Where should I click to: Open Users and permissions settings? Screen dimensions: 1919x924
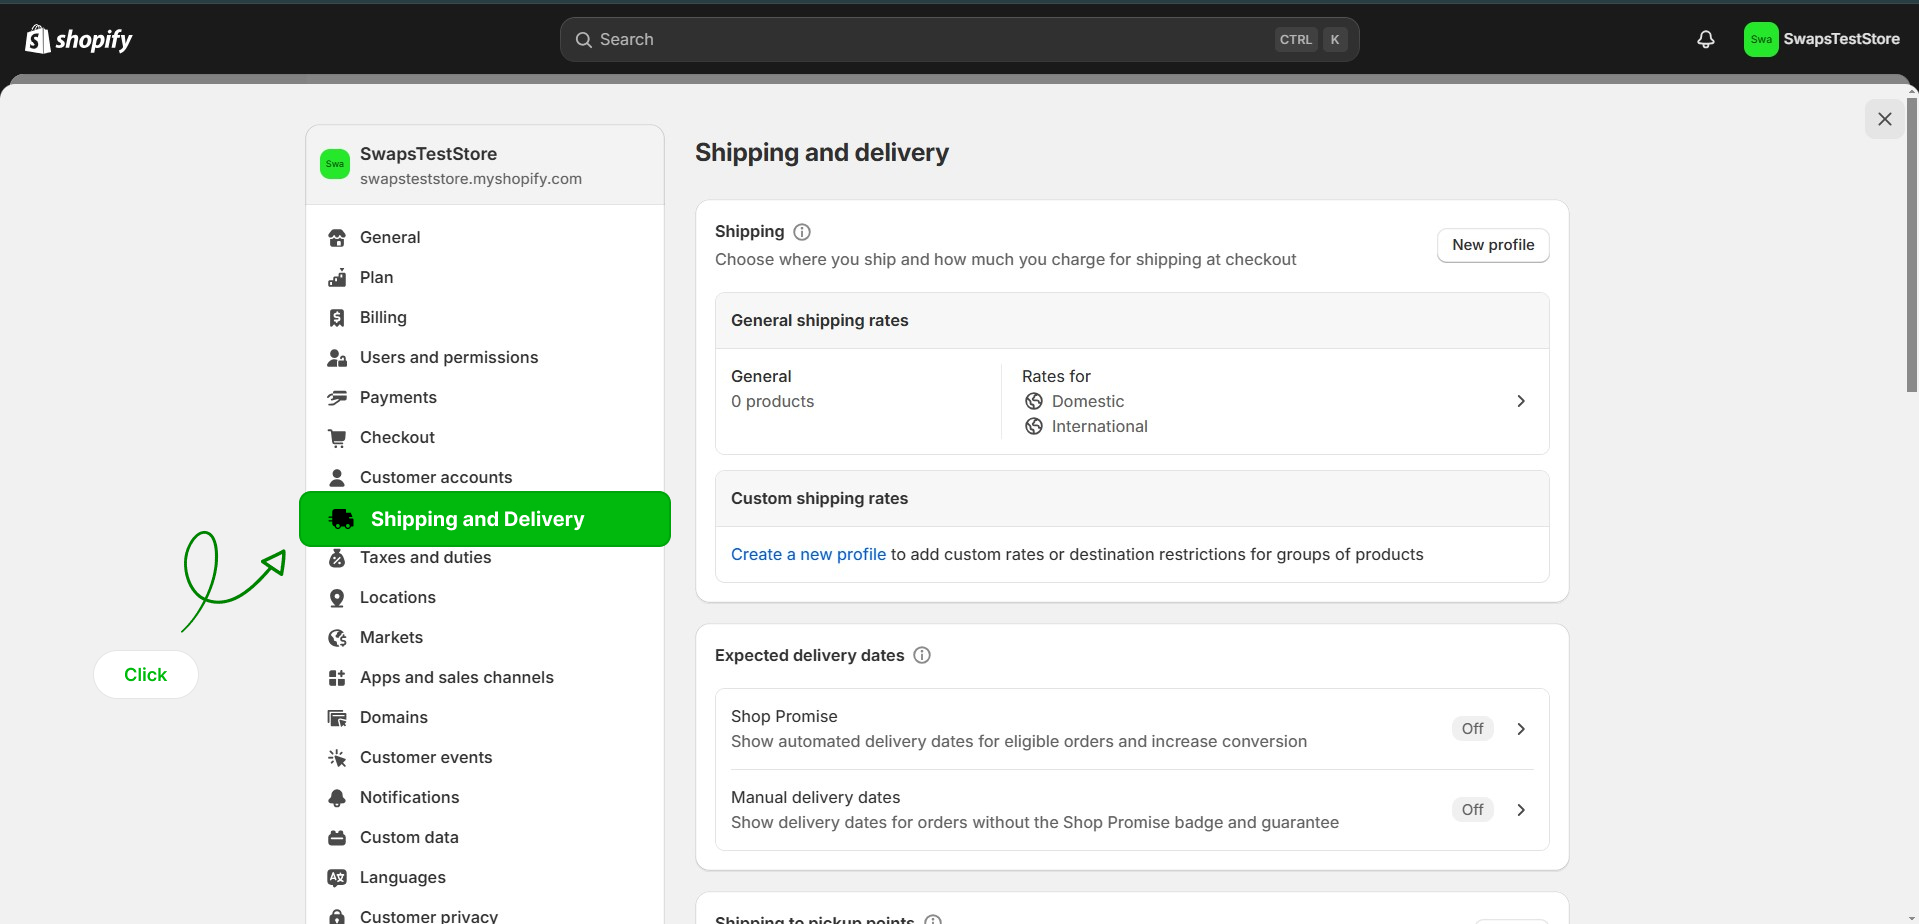485,358
